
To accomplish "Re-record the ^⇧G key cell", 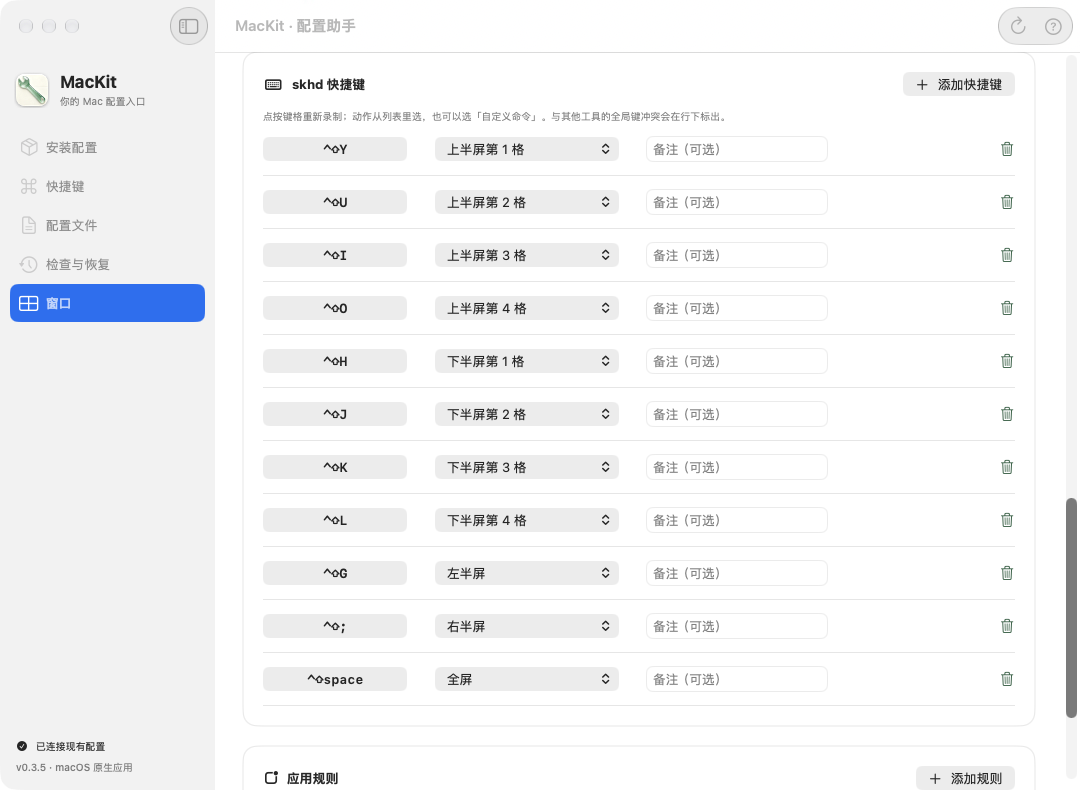I will click(335, 574).
